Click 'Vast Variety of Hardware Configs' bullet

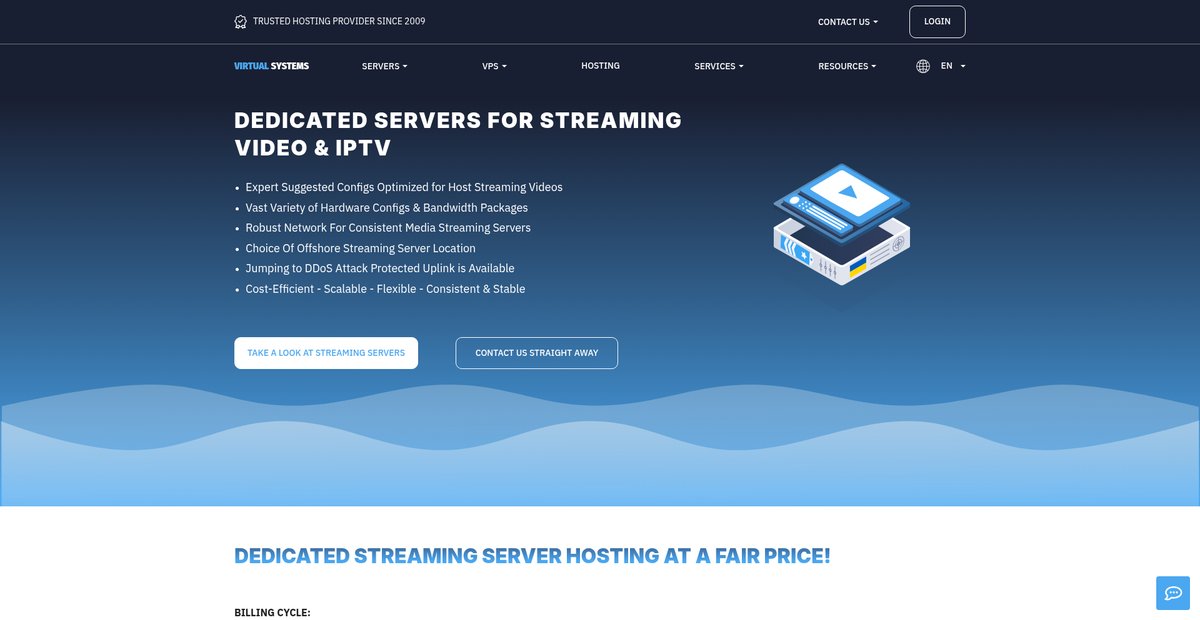387,208
